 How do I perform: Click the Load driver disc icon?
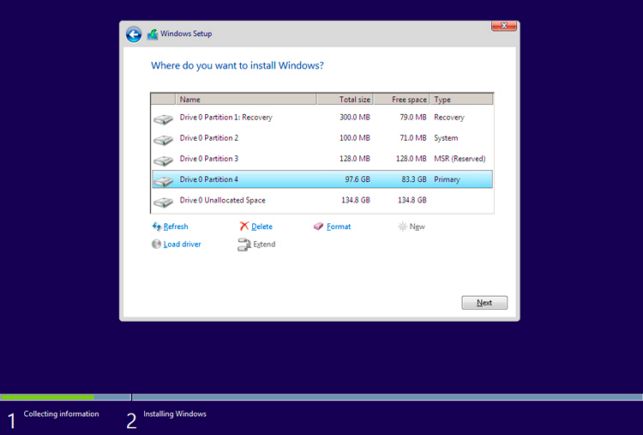point(156,244)
